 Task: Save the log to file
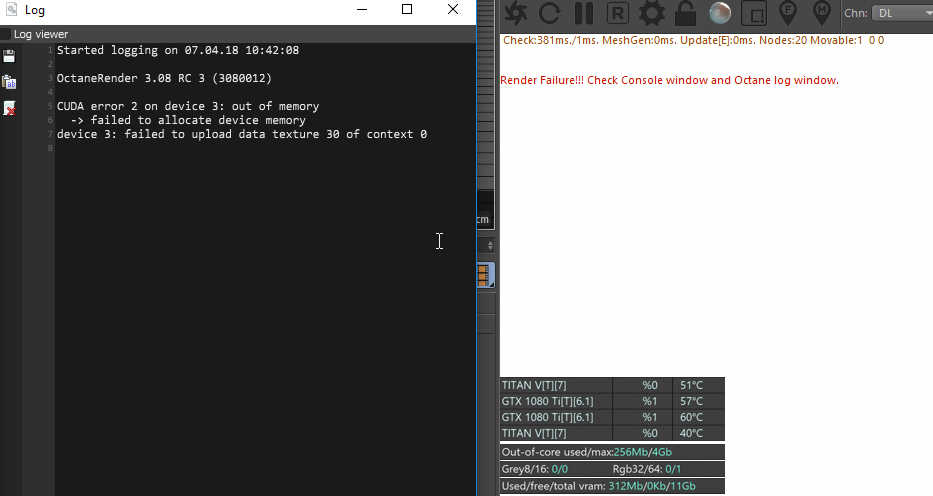(x=9, y=56)
